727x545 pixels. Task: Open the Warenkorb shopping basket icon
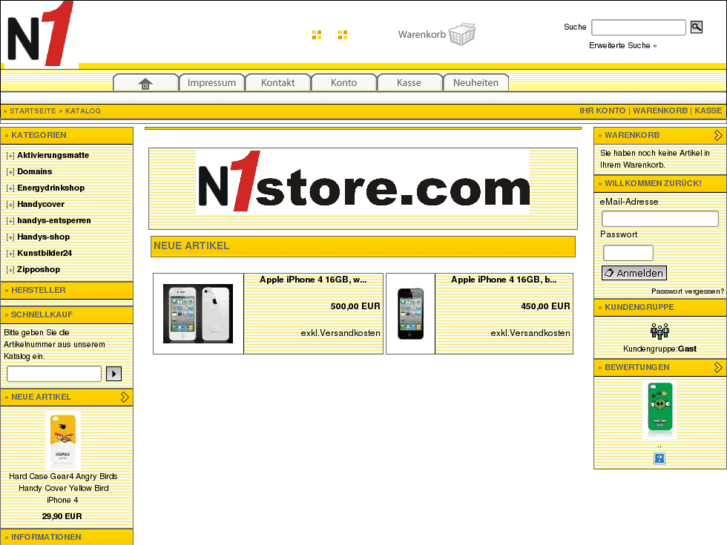[x=462, y=34]
